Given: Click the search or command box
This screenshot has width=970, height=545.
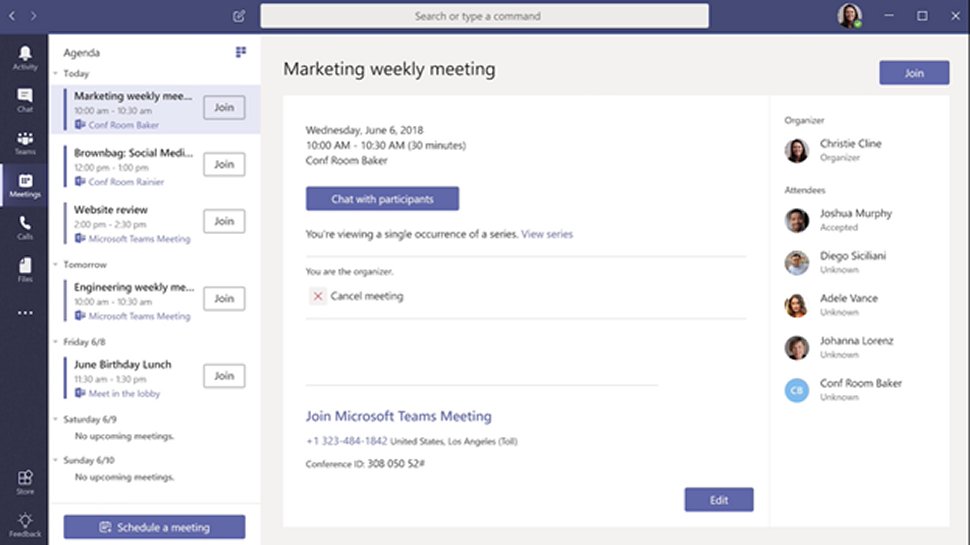Looking at the screenshot, I should pyautogui.click(x=484, y=16).
